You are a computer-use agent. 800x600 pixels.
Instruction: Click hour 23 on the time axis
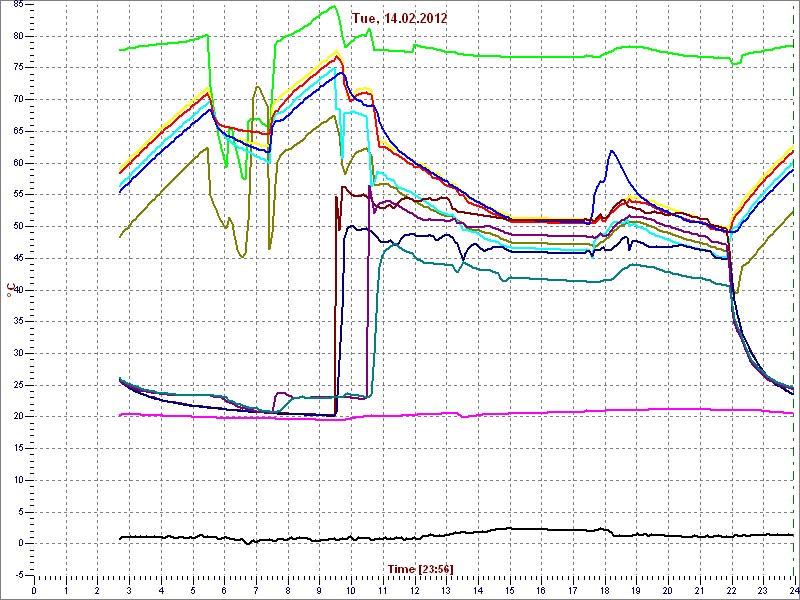tap(763, 591)
